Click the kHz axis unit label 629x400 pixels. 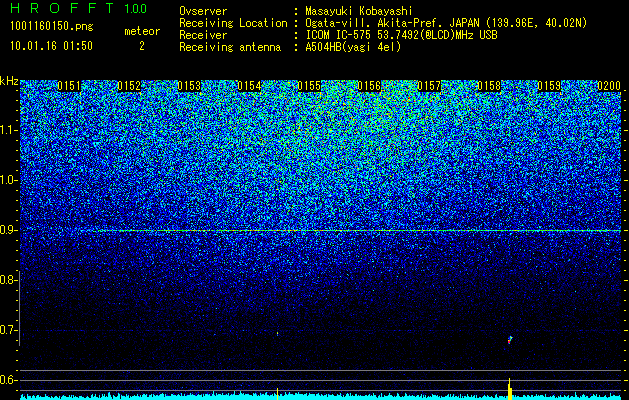point(9,81)
